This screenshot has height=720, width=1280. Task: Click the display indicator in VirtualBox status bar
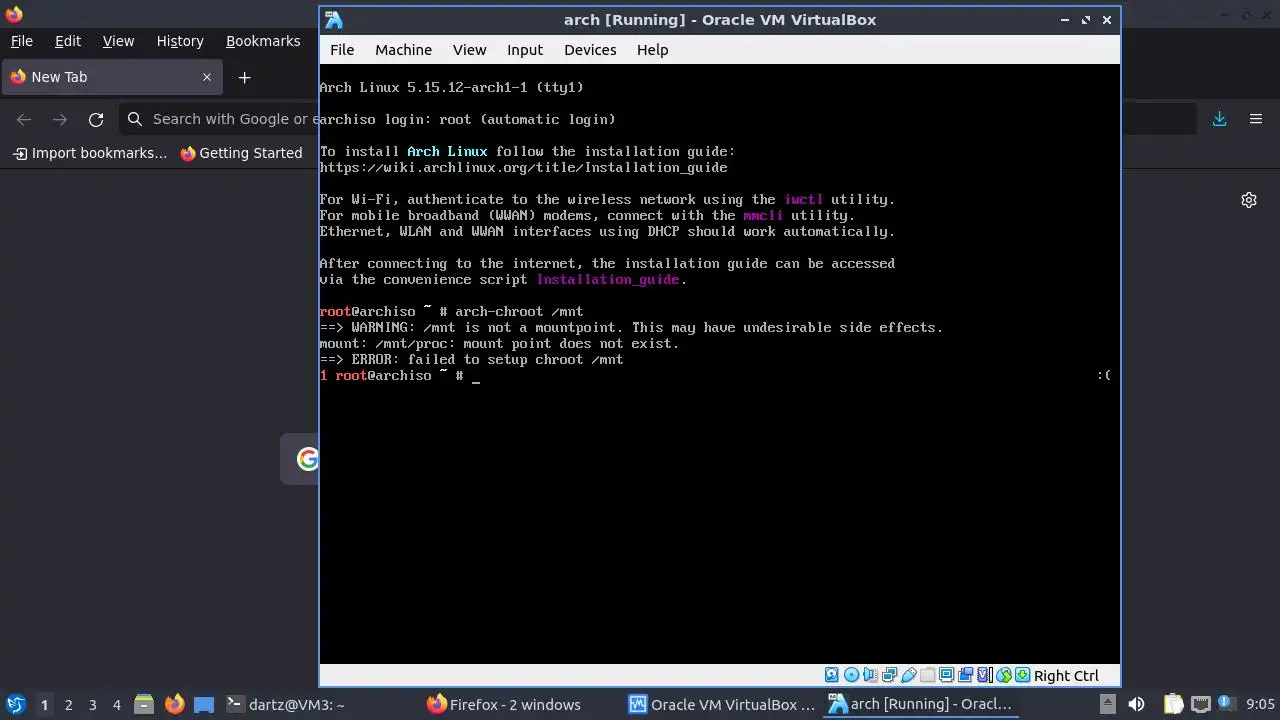(x=946, y=675)
